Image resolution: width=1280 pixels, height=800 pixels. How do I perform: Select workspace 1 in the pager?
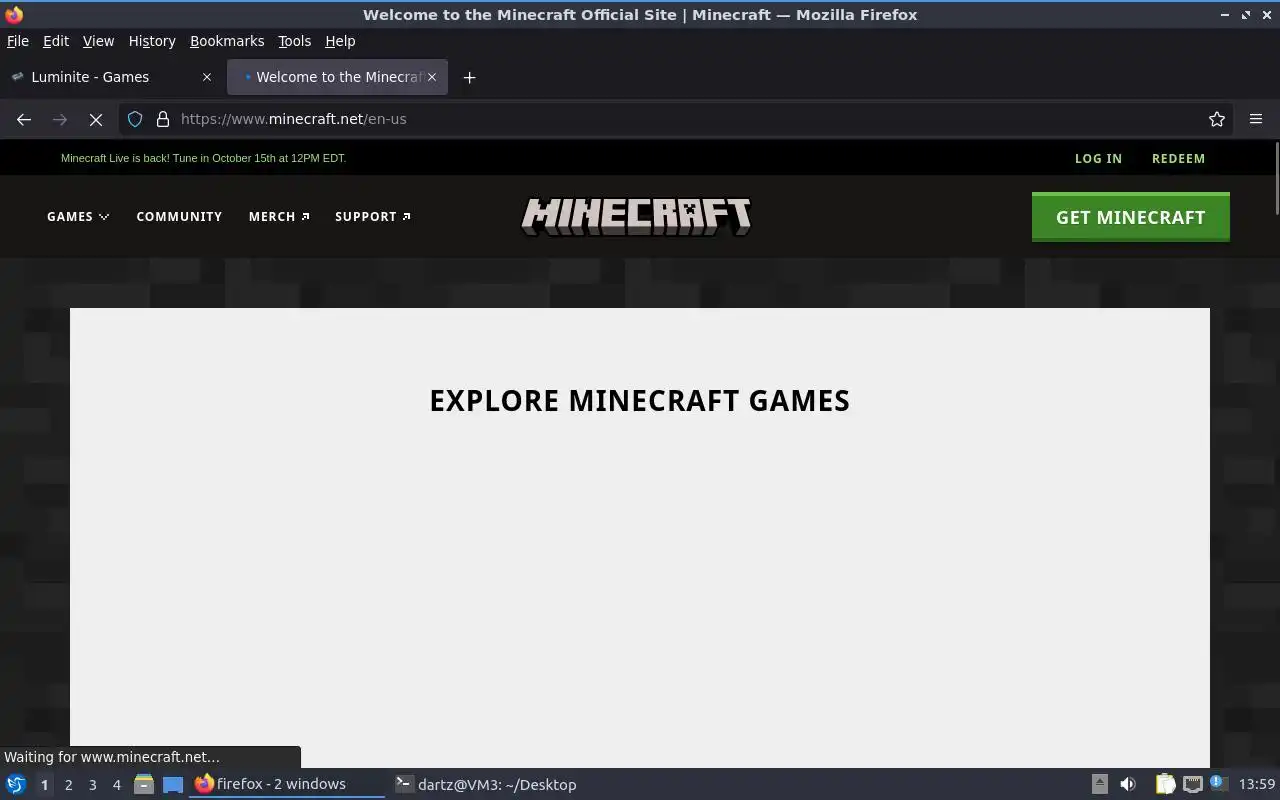point(44,784)
